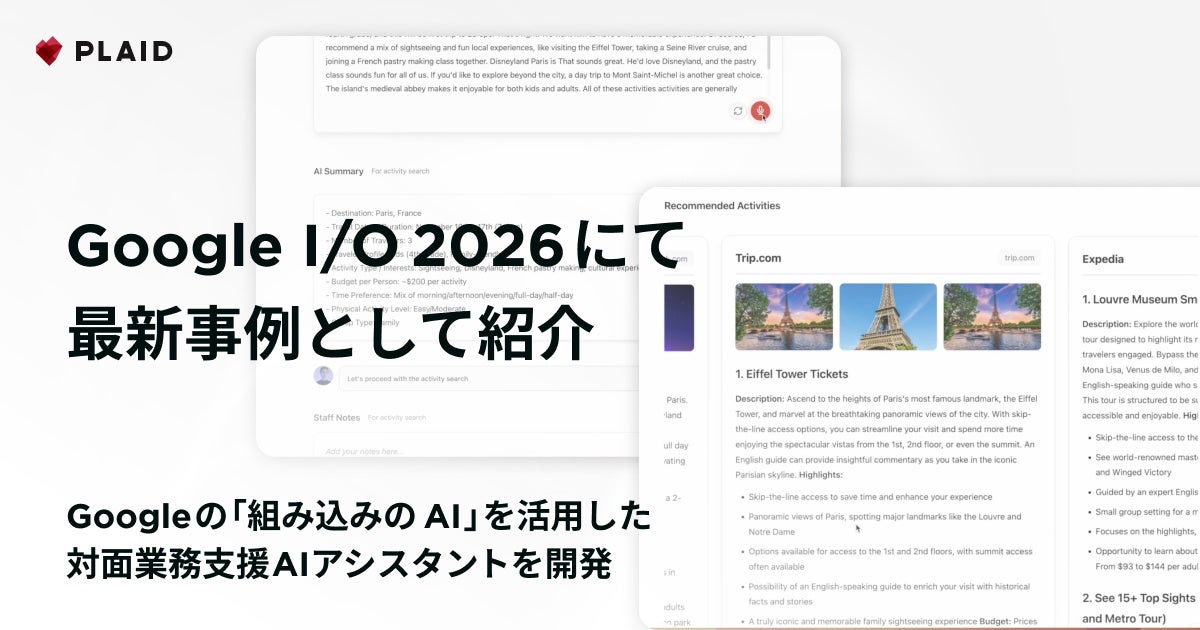Viewport: 1200px width, 630px height.
Task: Click the "1. Louvre Museum" heading in Expedia card
Action: coord(1140,299)
